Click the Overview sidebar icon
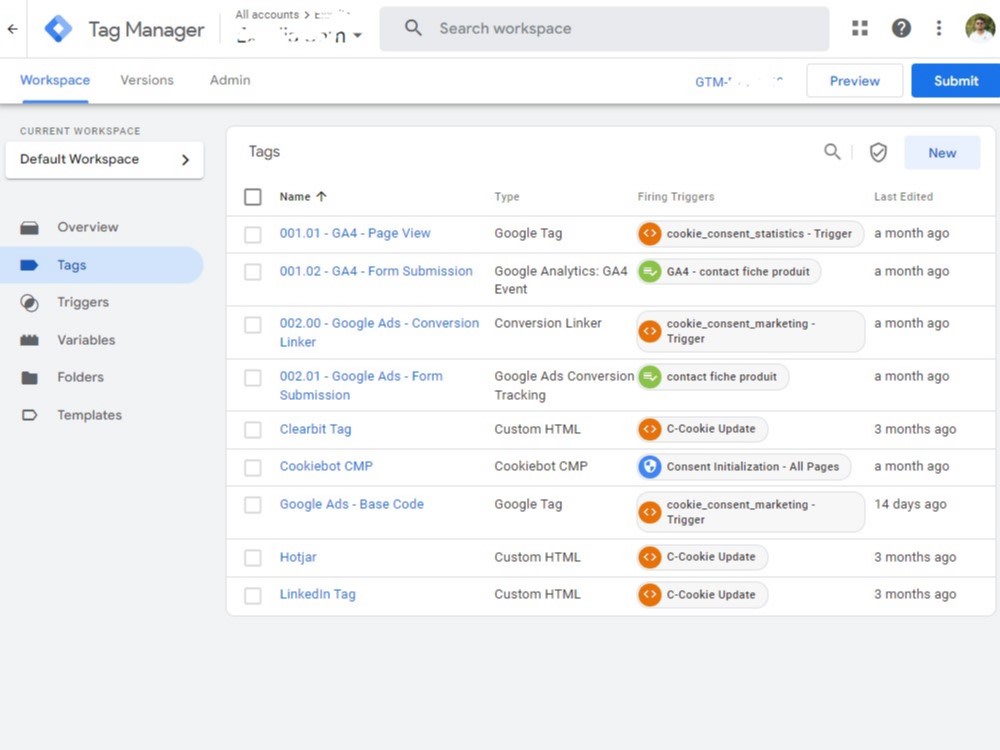The height and width of the screenshot is (750, 1000). coord(29,228)
